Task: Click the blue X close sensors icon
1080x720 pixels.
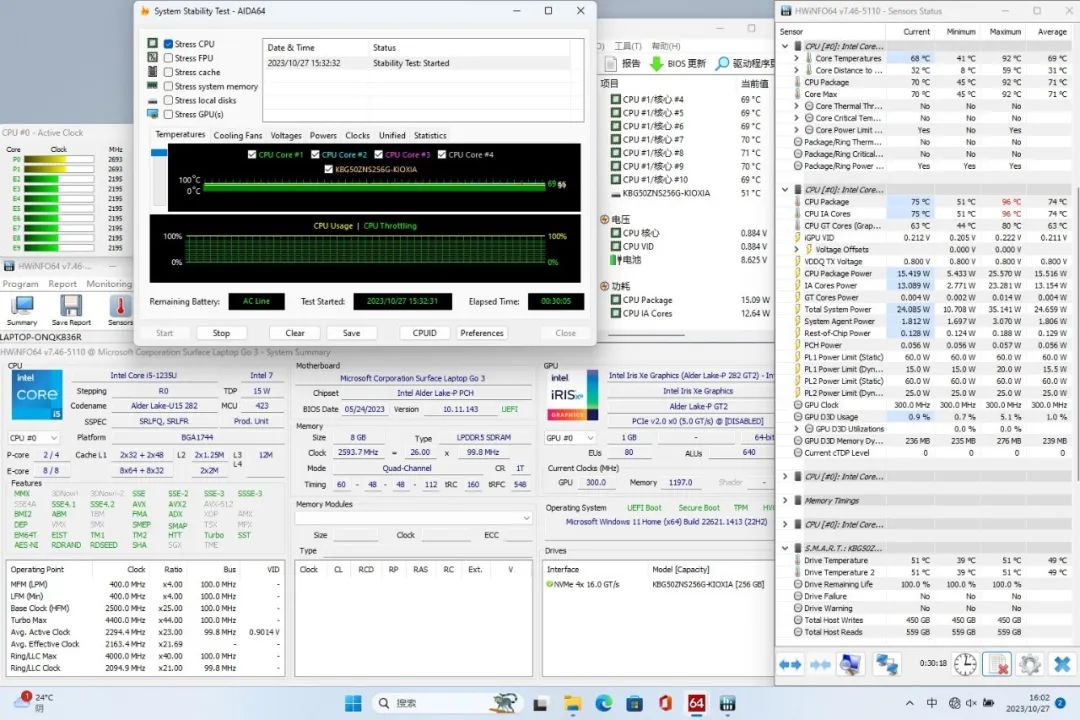Action: point(1062,664)
